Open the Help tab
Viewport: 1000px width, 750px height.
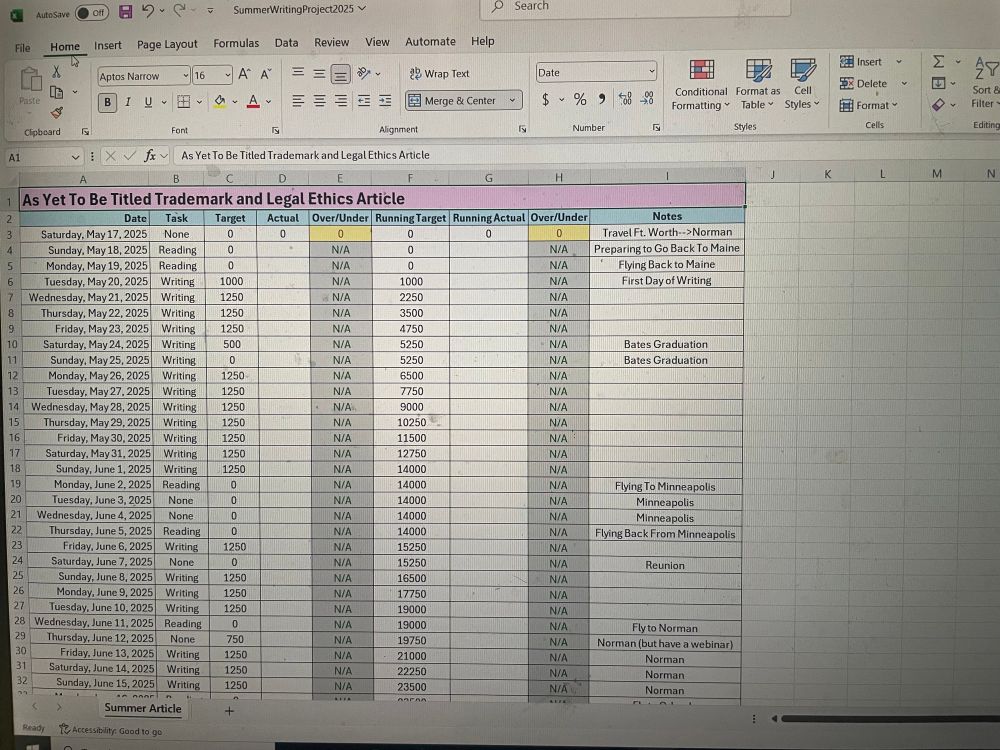(483, 41)
